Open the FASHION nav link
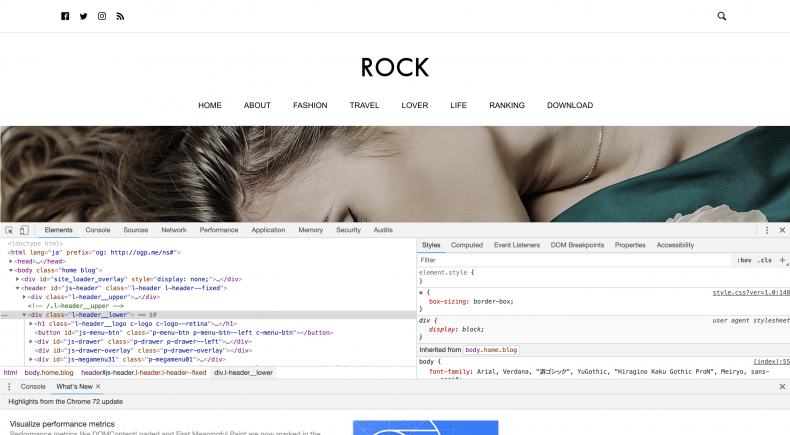The image size is (790, 435). [310, 105]
